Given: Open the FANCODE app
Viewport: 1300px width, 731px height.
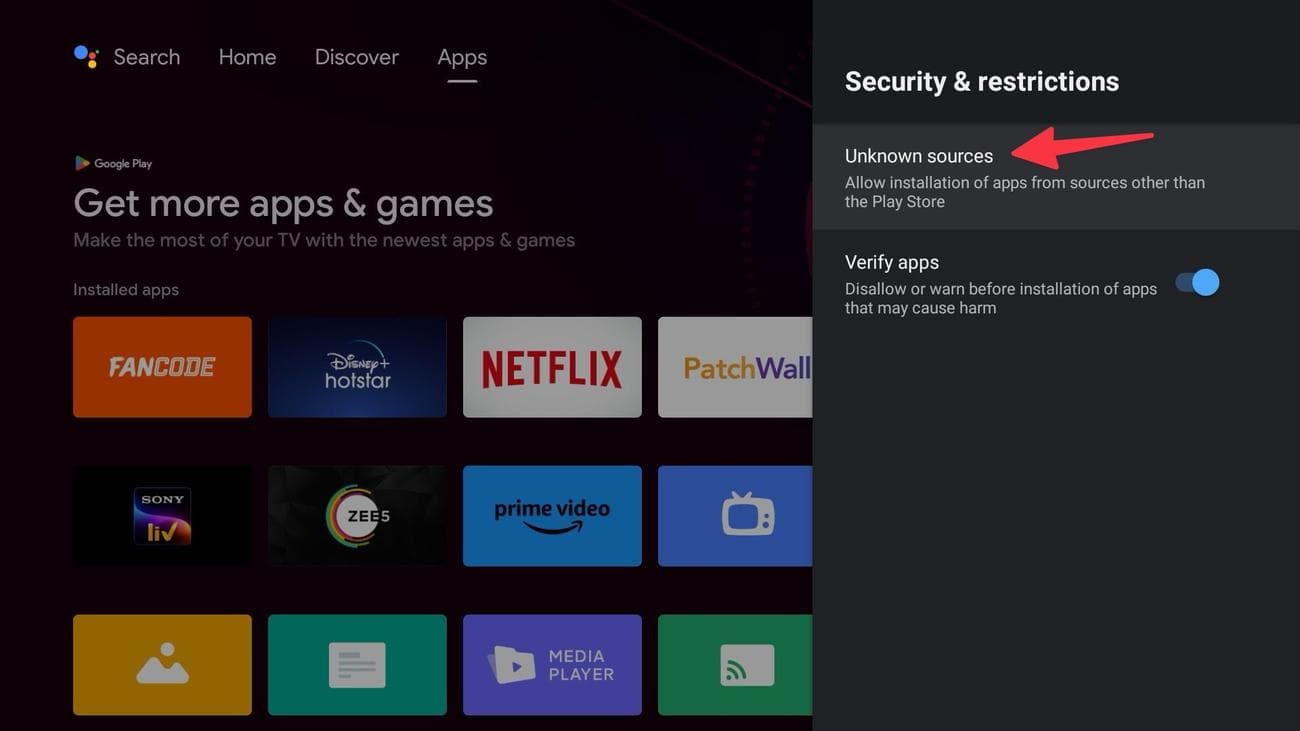Looking at the screenshot, I should (162, 366).
